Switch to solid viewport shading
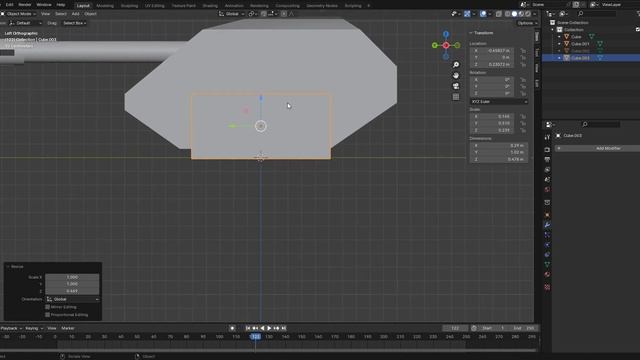Image resolution: width=640 pixels, height=360 pixels. click(x=514, y=14)
